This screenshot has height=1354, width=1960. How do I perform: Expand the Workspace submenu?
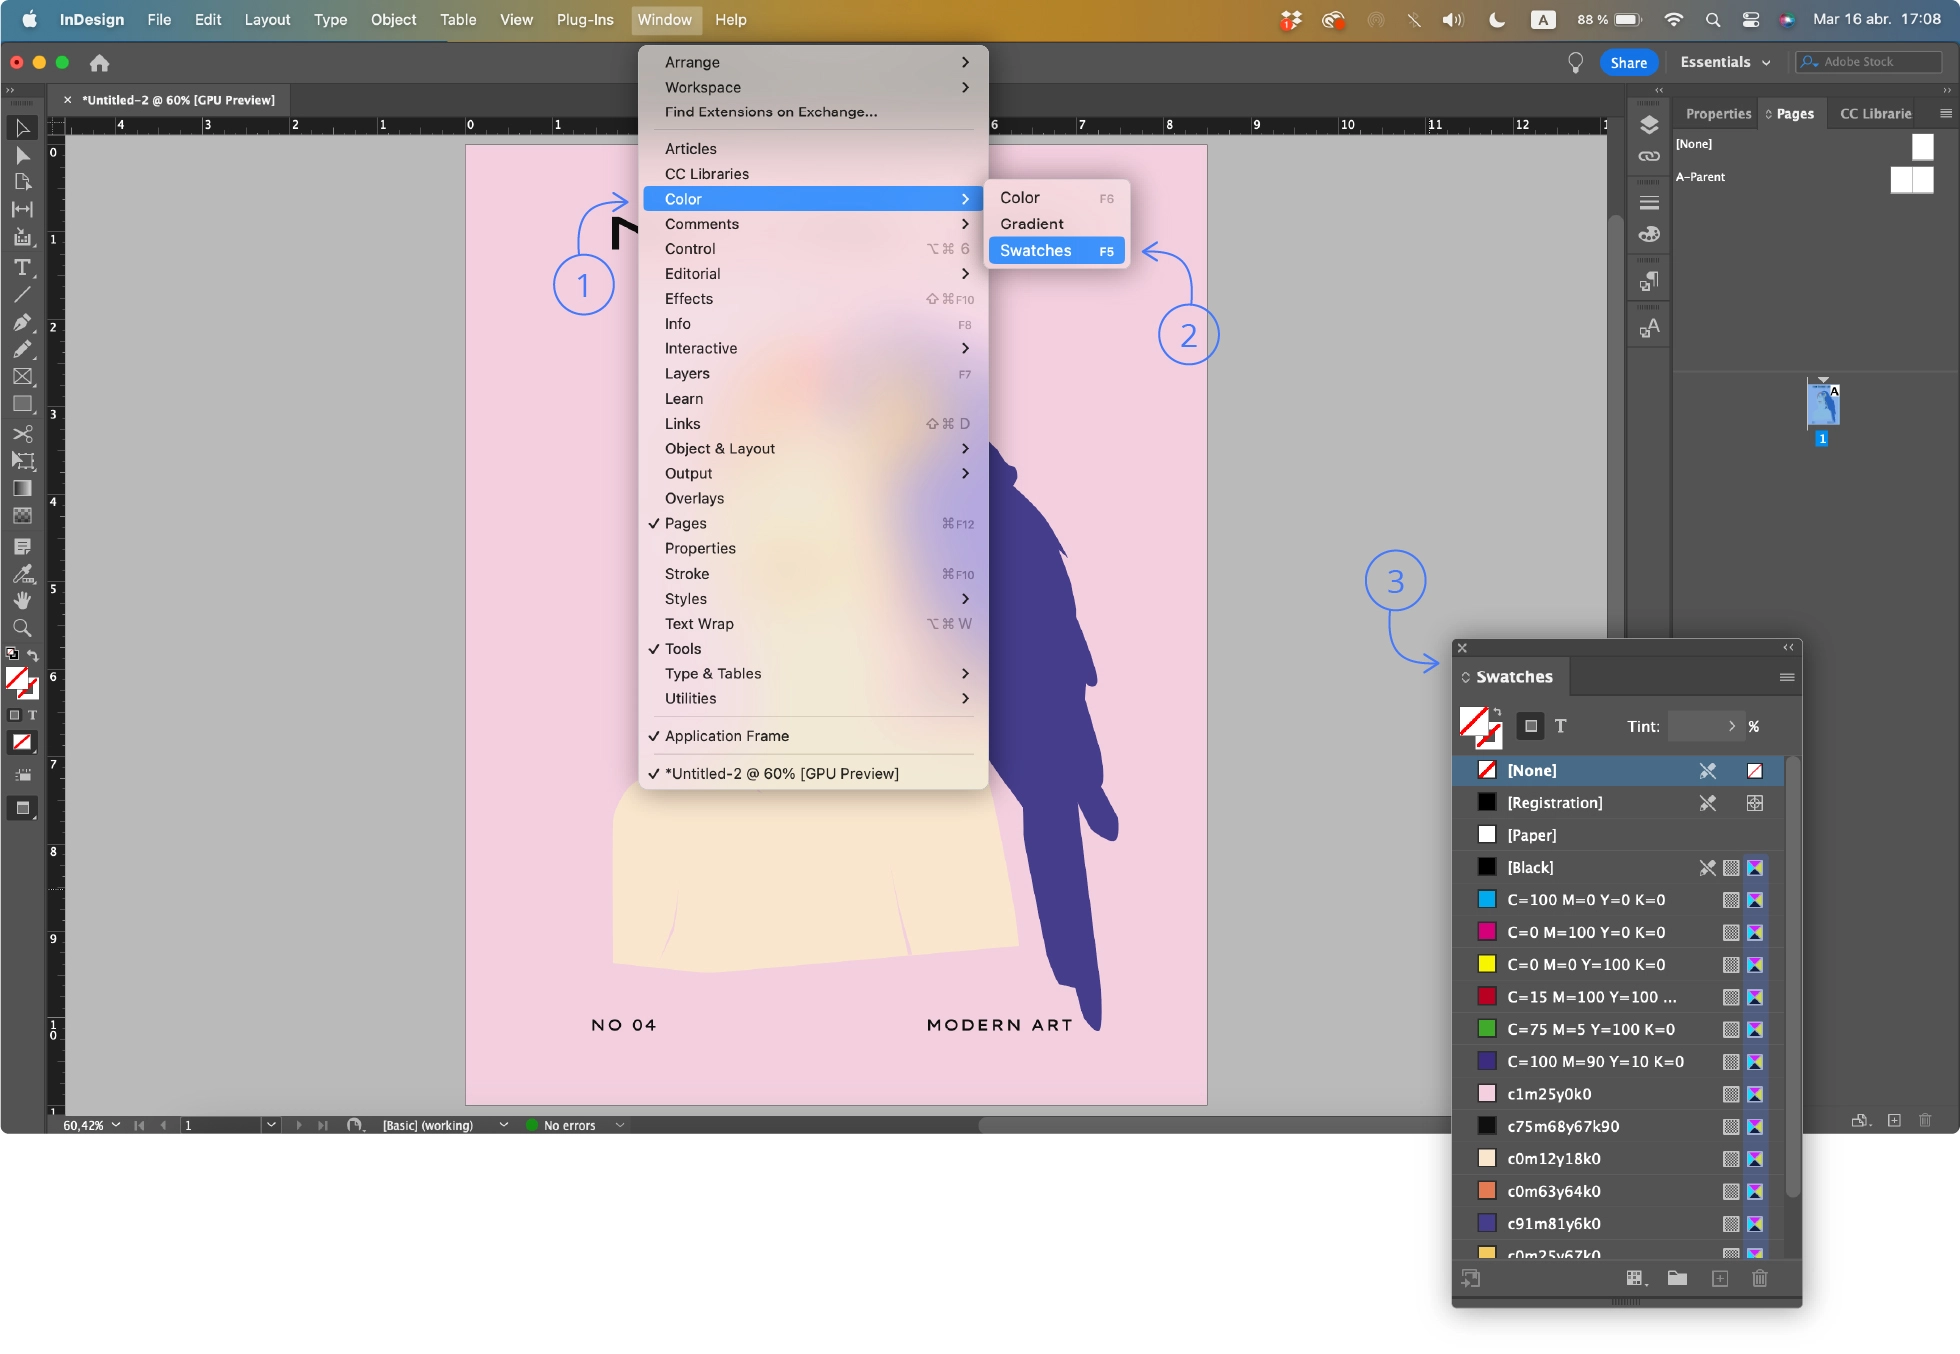pos(813,87)
